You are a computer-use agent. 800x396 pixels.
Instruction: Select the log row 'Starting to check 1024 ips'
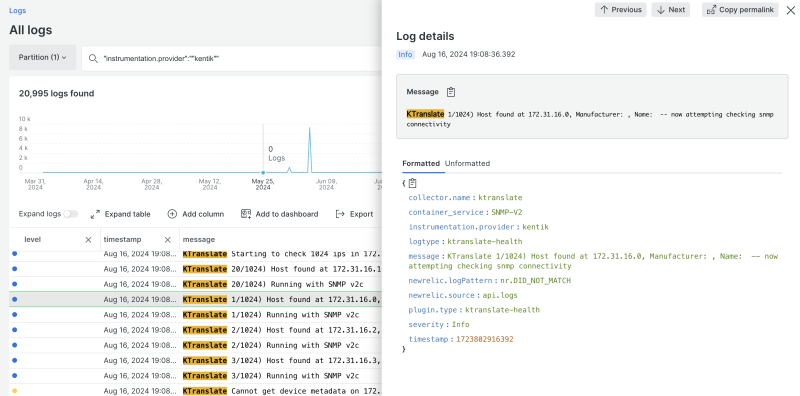[195, 254]
